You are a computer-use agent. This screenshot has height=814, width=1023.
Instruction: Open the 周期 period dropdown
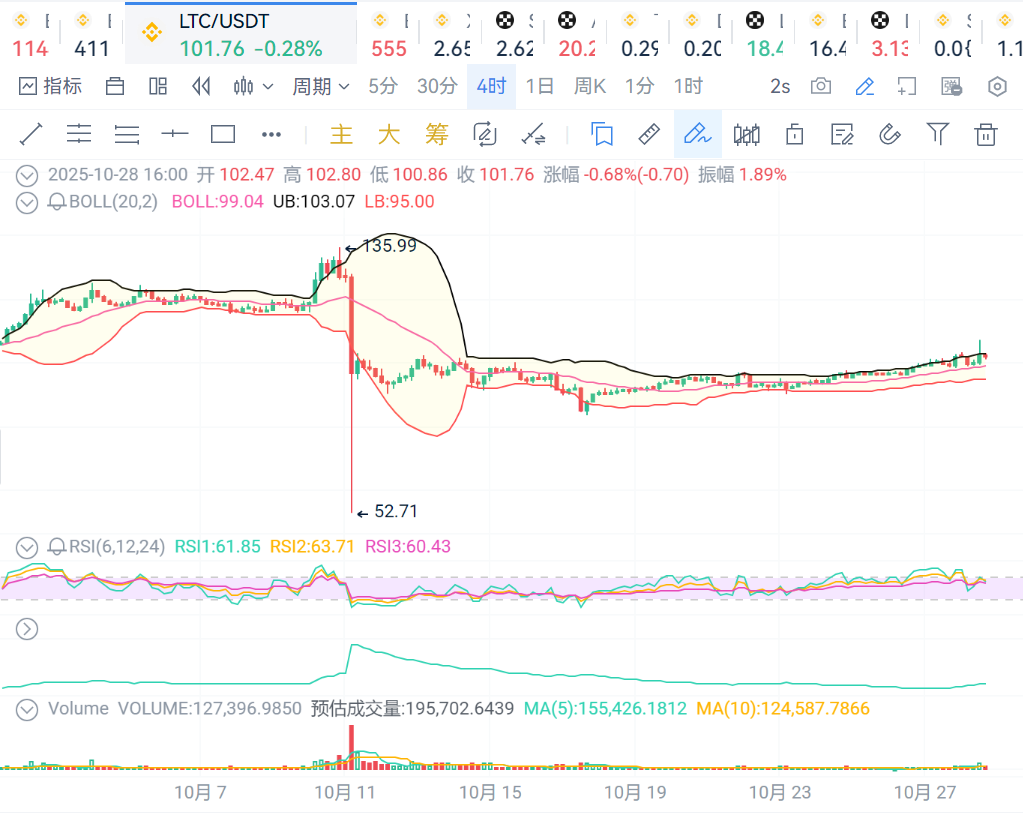[x=320, y=87]
